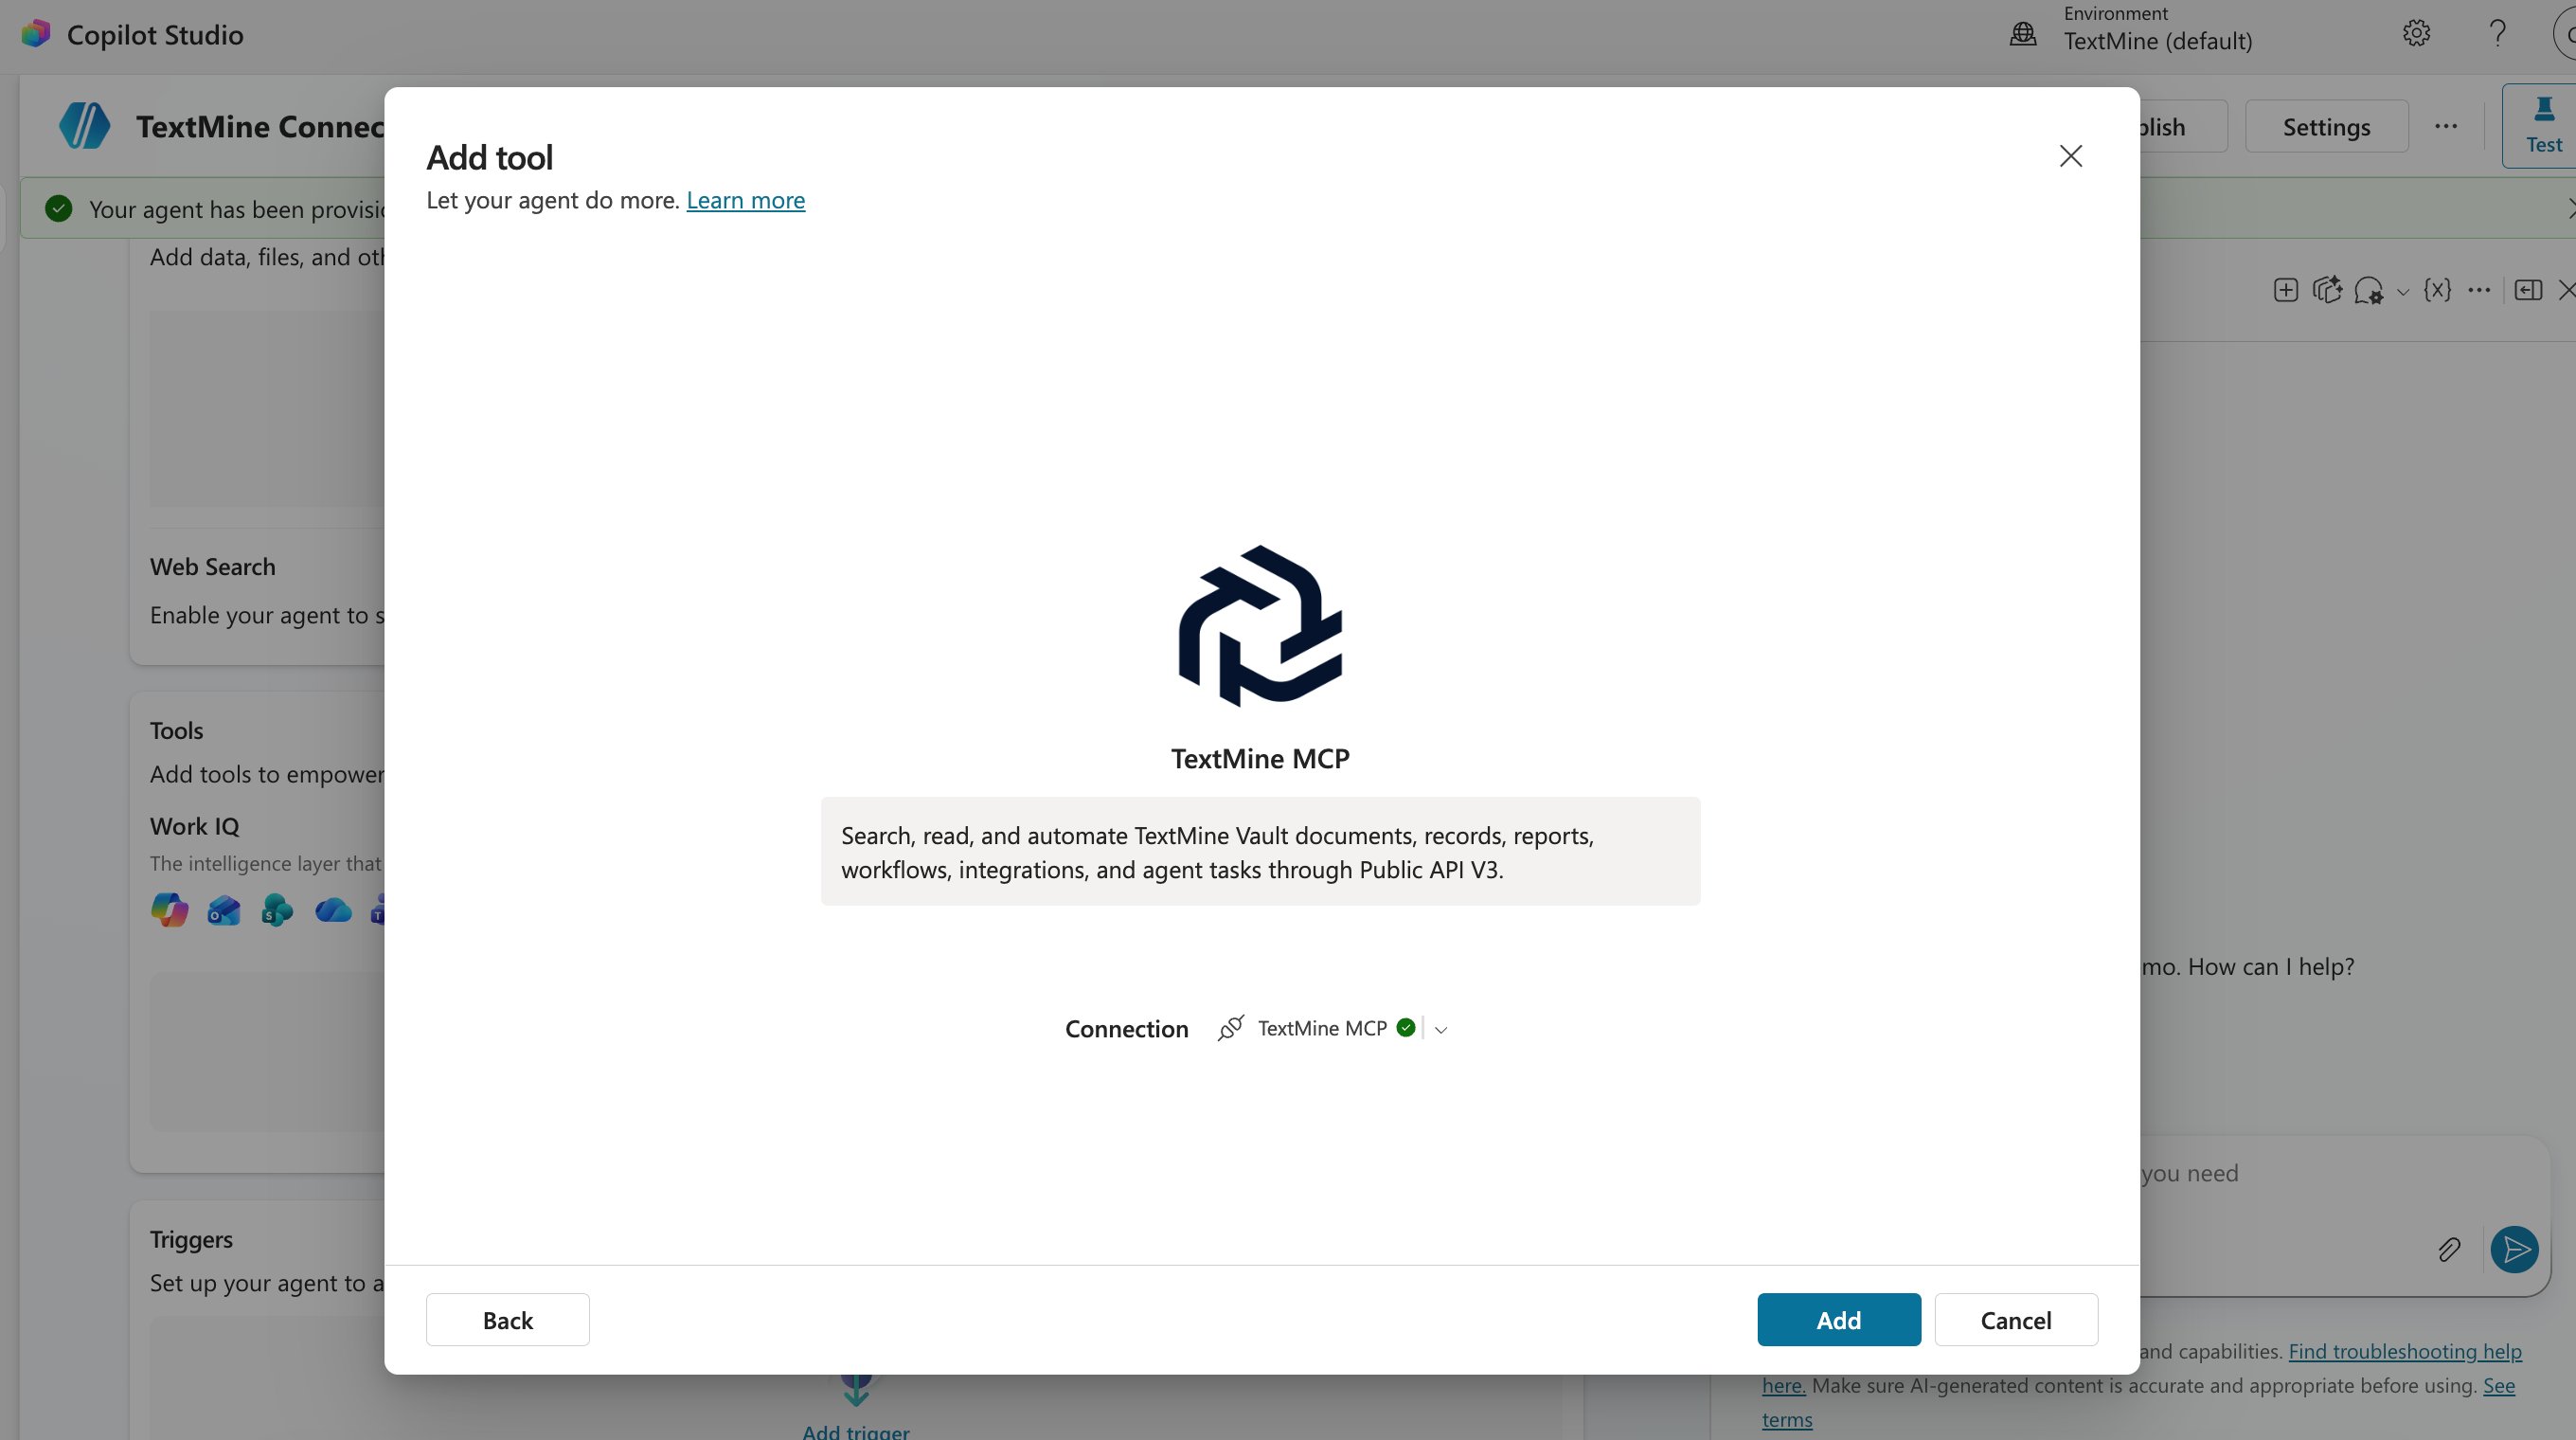
Task: Click the OneDrive cloud Work IQ icon
Action: tap(332, 910)
